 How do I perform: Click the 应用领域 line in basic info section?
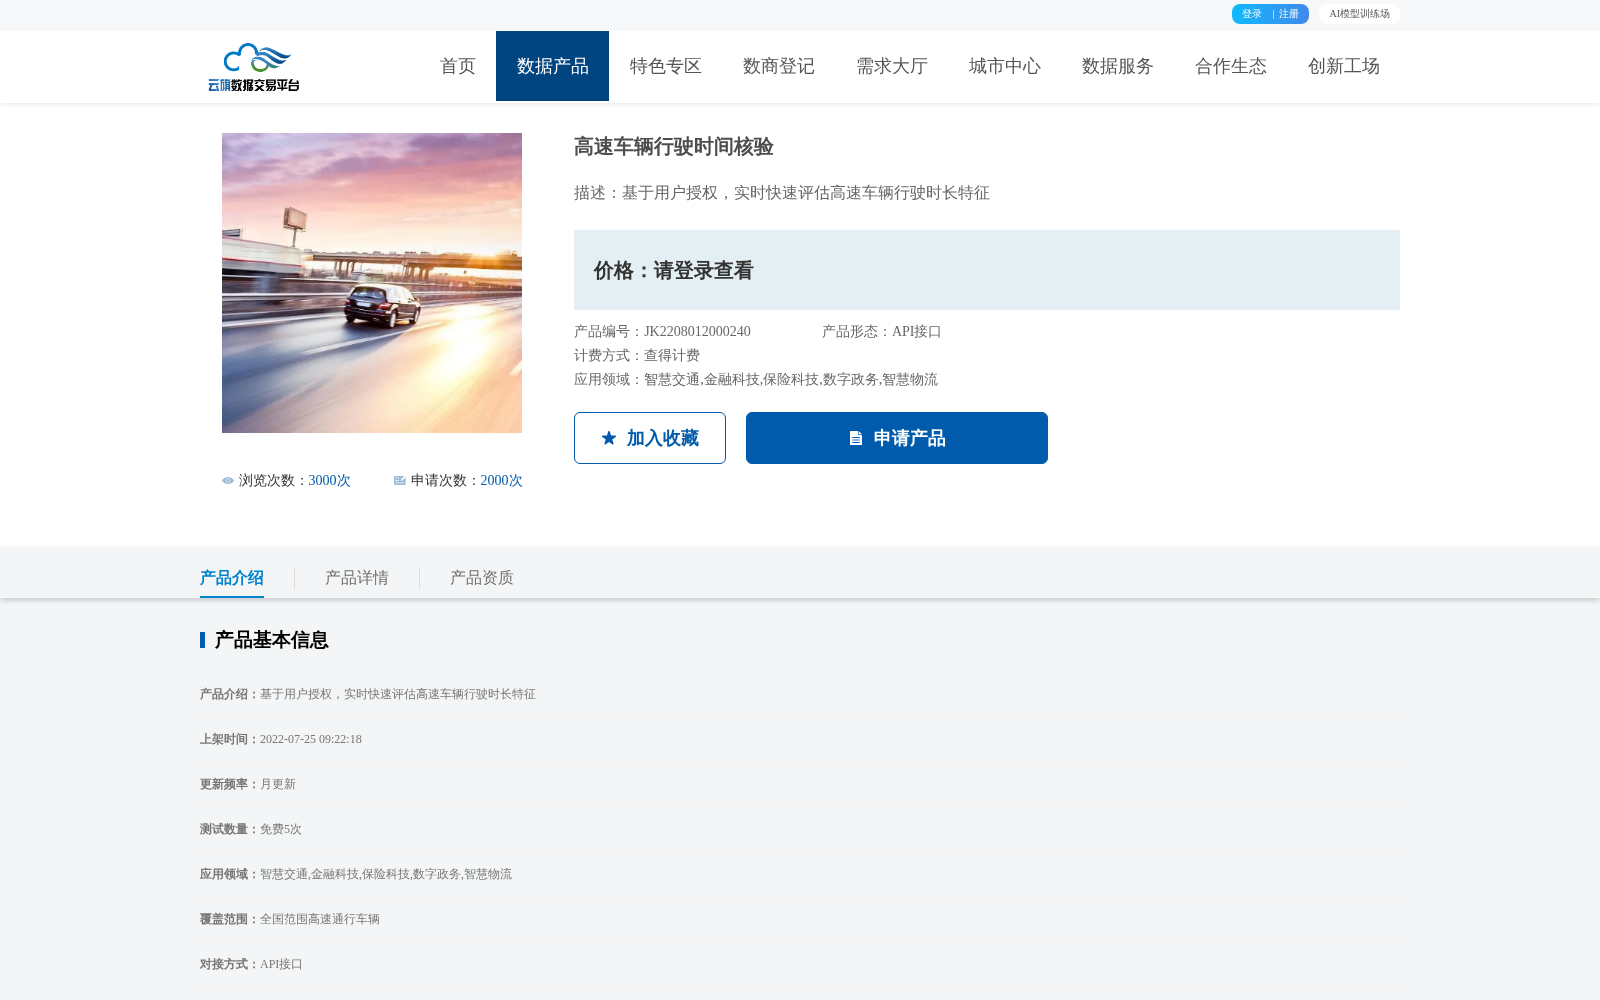click(x=356, y=874)
